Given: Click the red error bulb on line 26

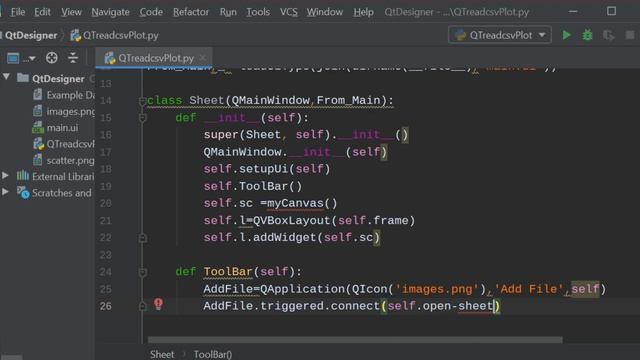Looking at the screenshot, I should [x=158, y=304].
